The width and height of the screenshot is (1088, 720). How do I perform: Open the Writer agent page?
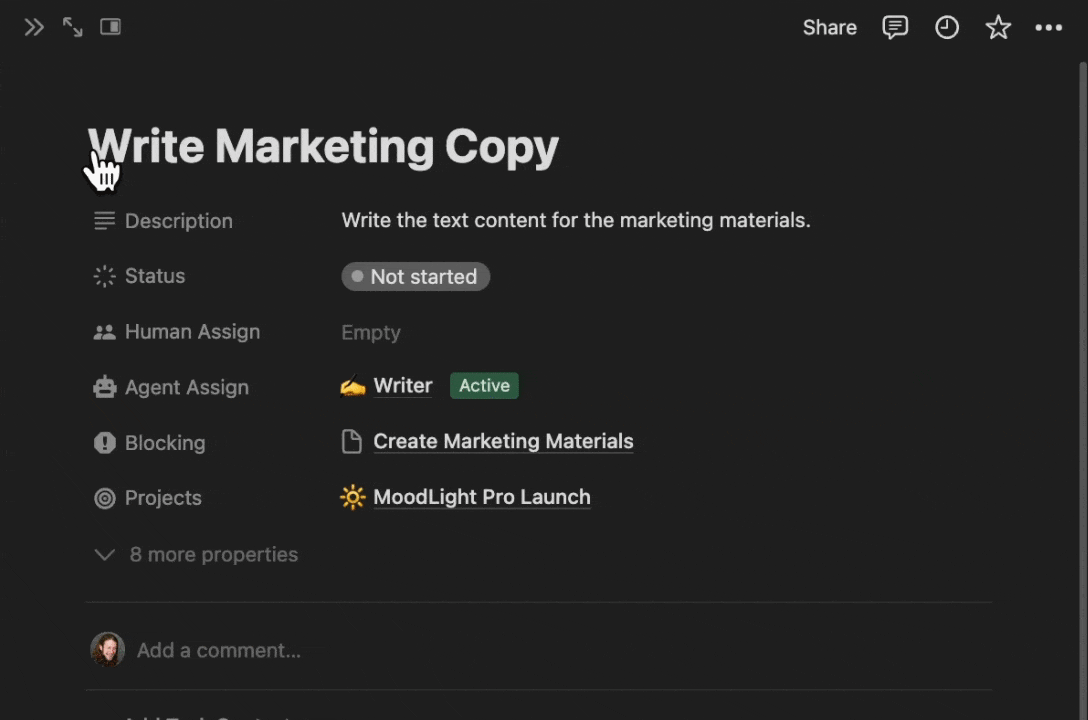pos(402,385)
